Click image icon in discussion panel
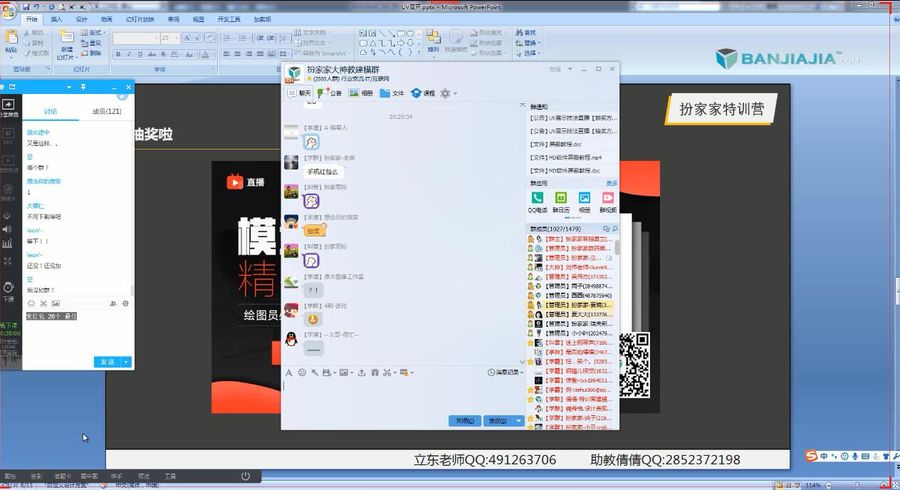Screen dimensions: 900x490 coord(56,304)
